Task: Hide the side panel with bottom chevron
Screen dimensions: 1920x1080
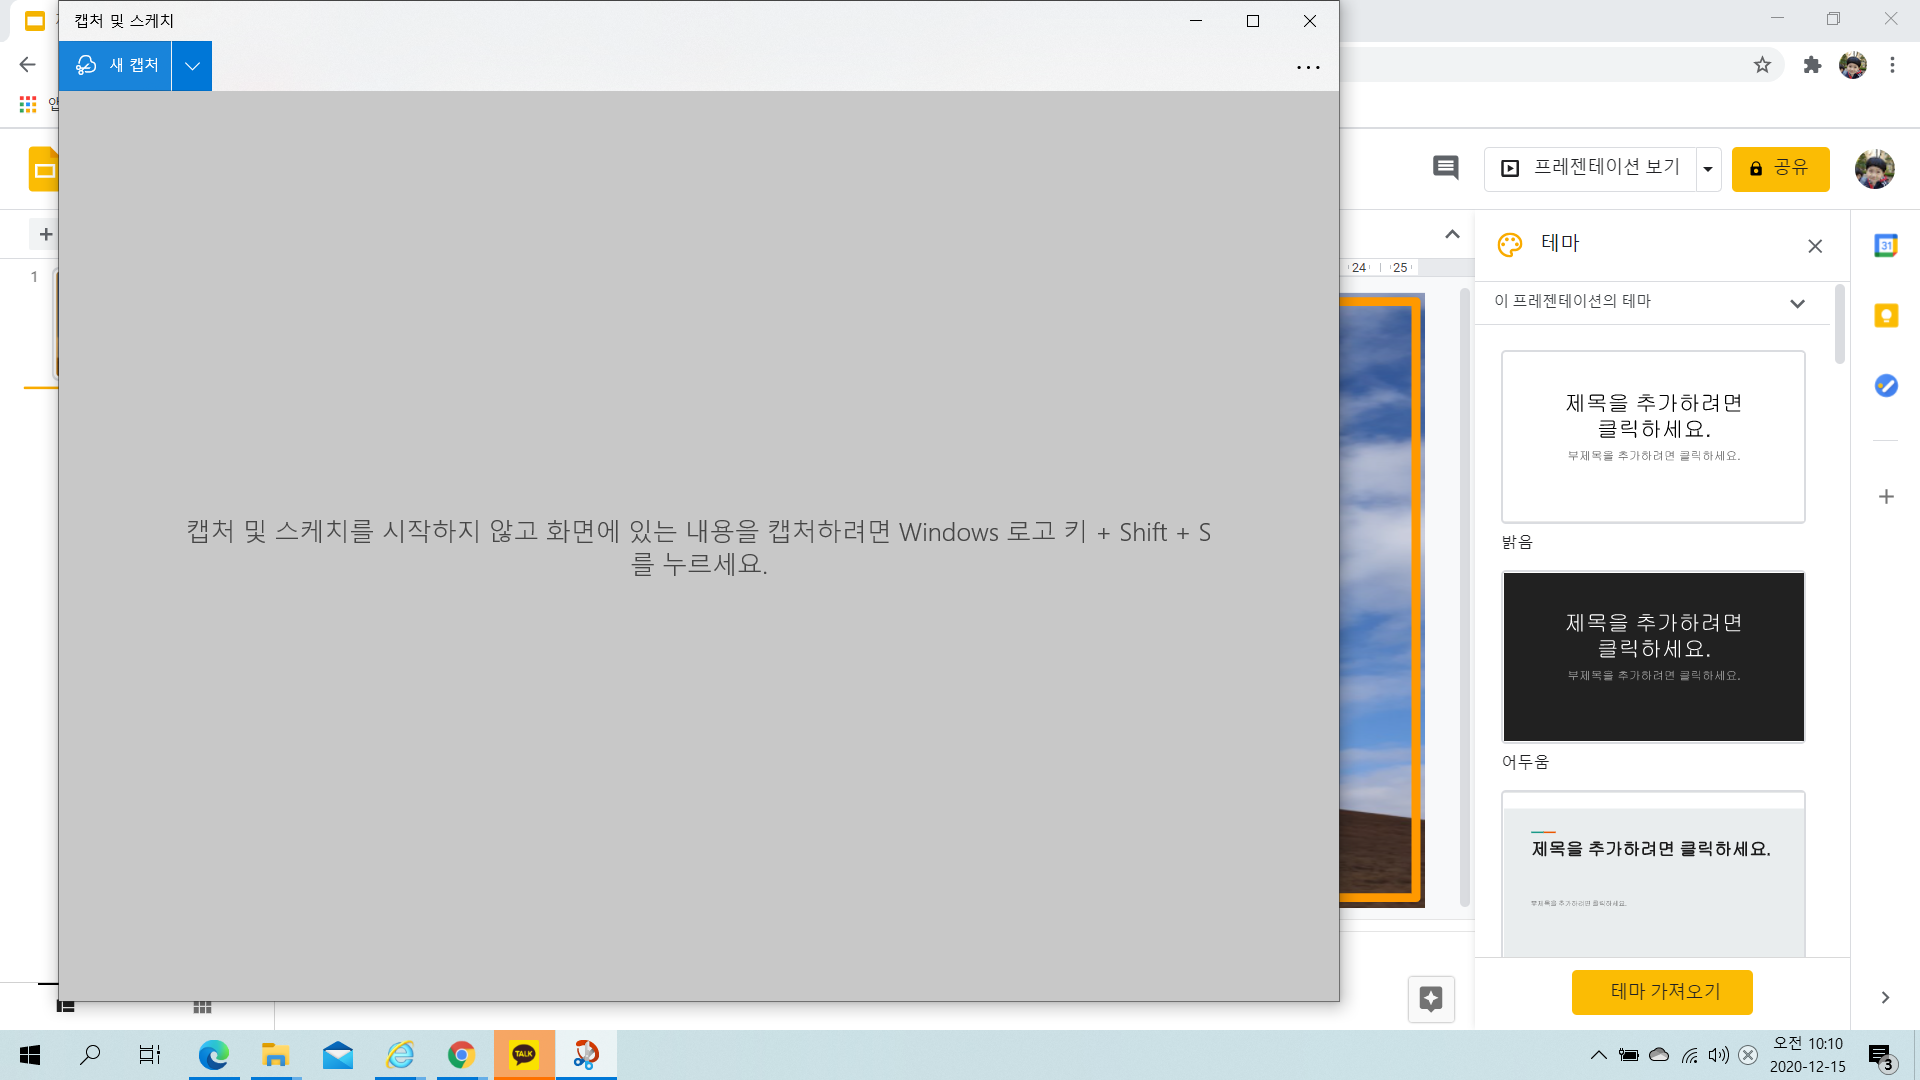Action: pyautogui.click(x=1885, y=997)
